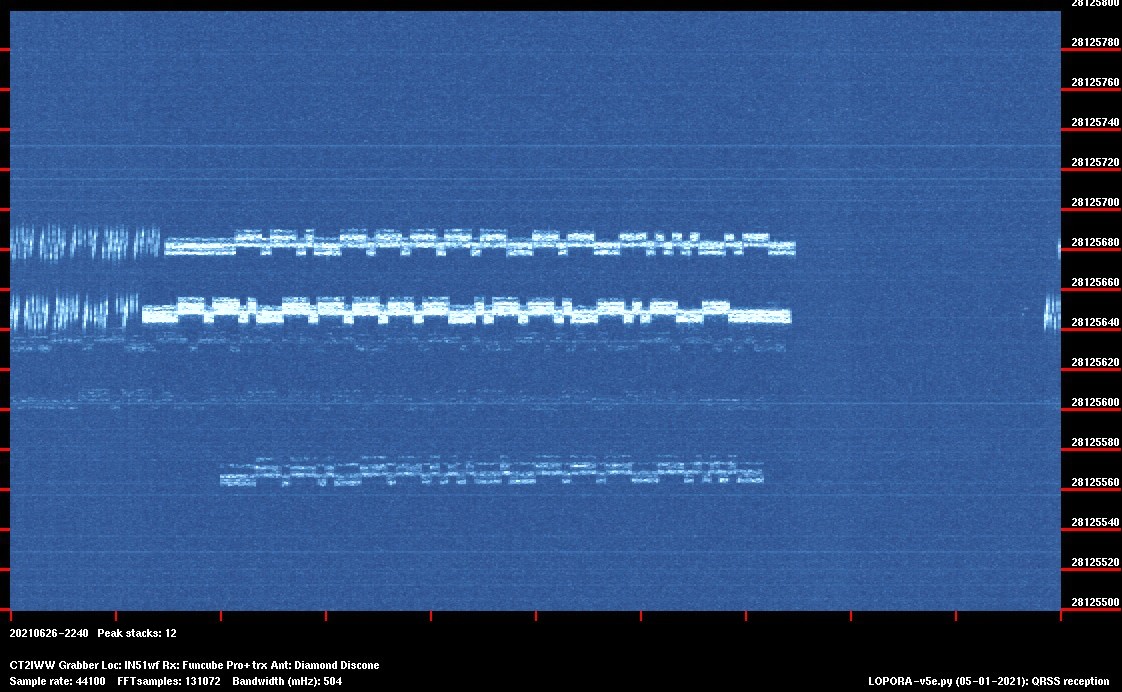Viewport: 1122px width, 692px height.
Task: Click the bright signal trace near 28125645
Action: [x=467, y=311]
